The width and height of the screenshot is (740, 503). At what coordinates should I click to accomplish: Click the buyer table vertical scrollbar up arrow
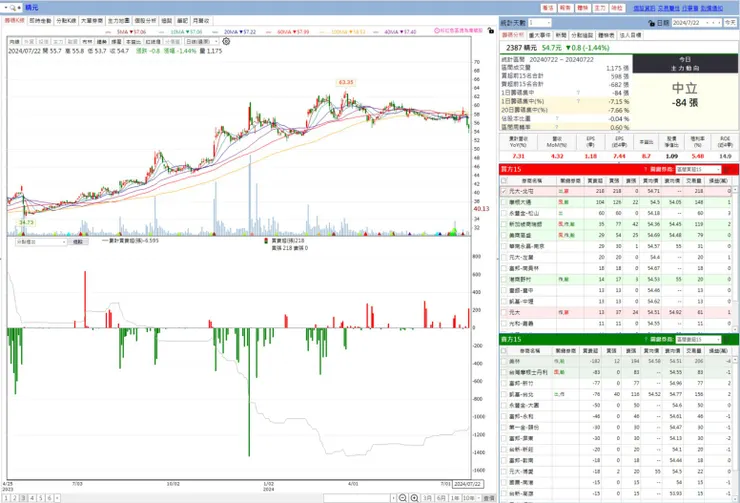pyautogui.click(x=735, y=189)
